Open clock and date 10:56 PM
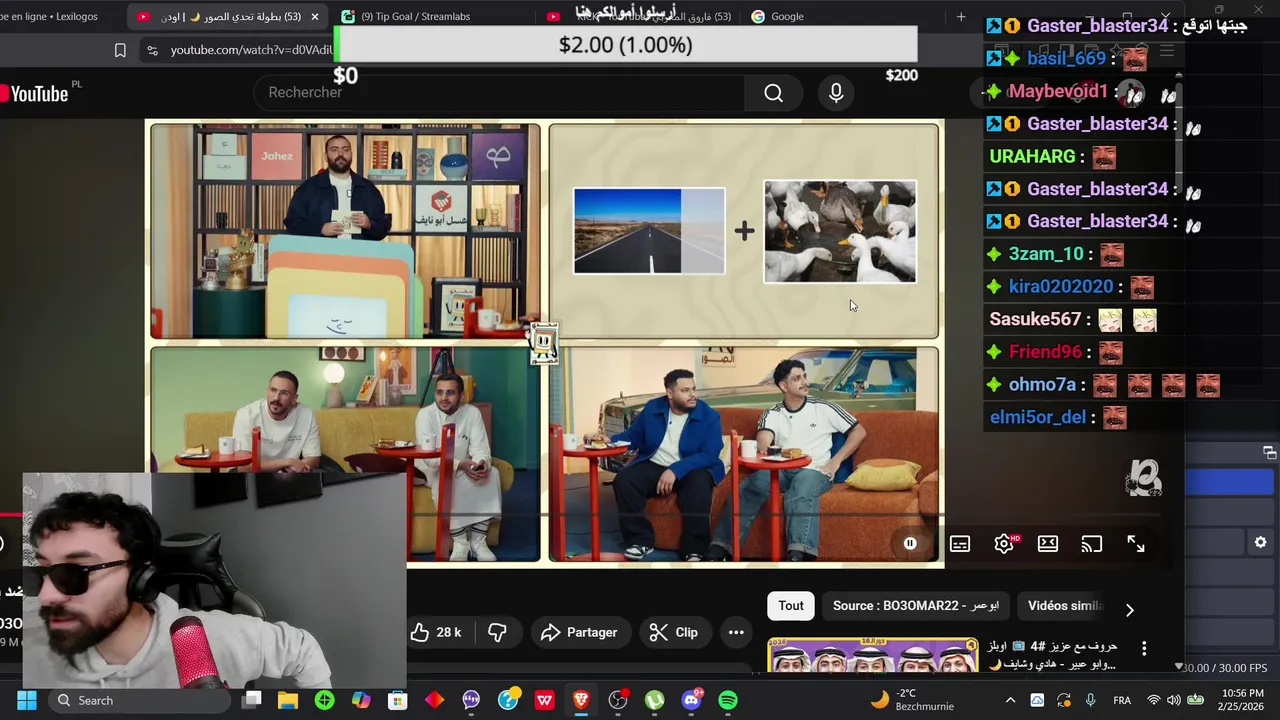1280x720 pixels. [1242, 700]
